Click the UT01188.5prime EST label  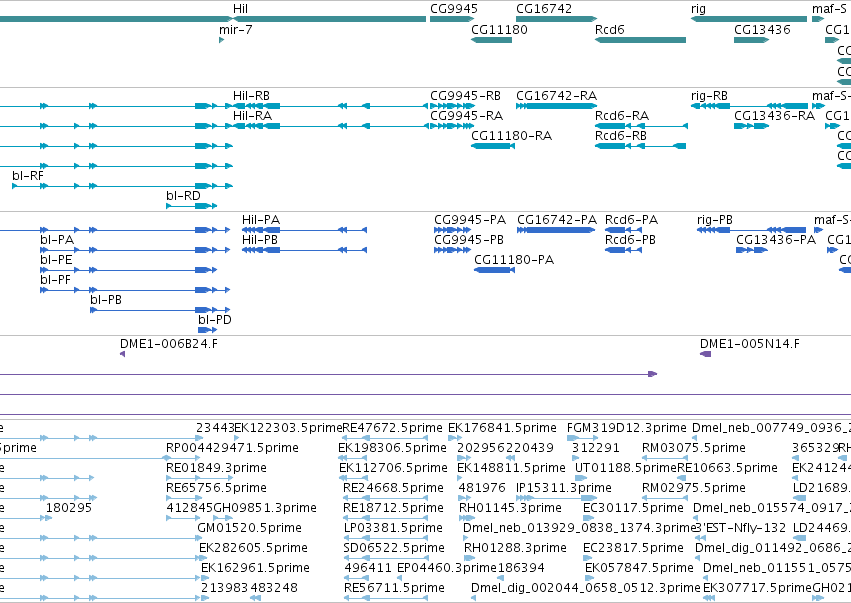(626, 468)
